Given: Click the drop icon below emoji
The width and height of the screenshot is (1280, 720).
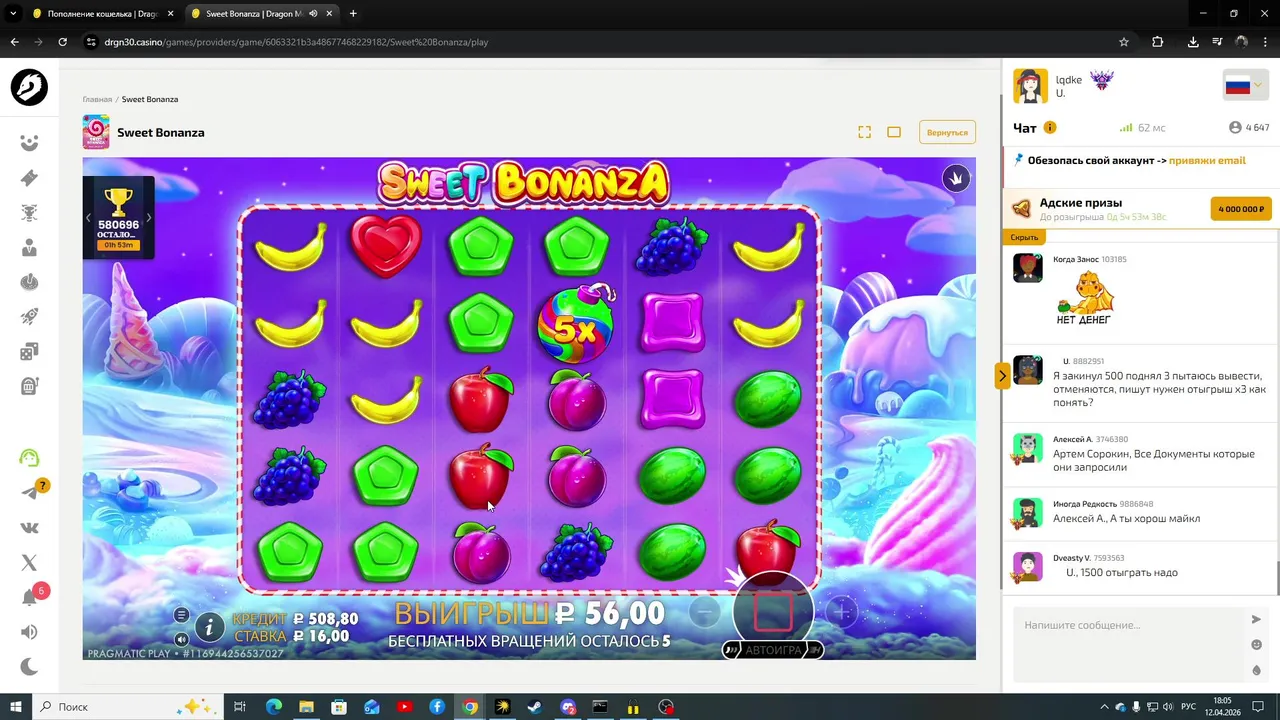Looking at the screenshot, I should pos(1257,670).
